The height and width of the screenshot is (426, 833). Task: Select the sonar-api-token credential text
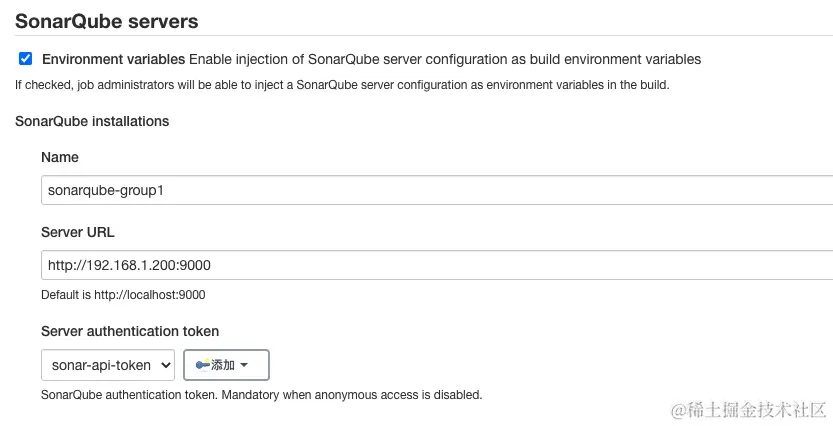pyautogui.click(x=101, y=365)
